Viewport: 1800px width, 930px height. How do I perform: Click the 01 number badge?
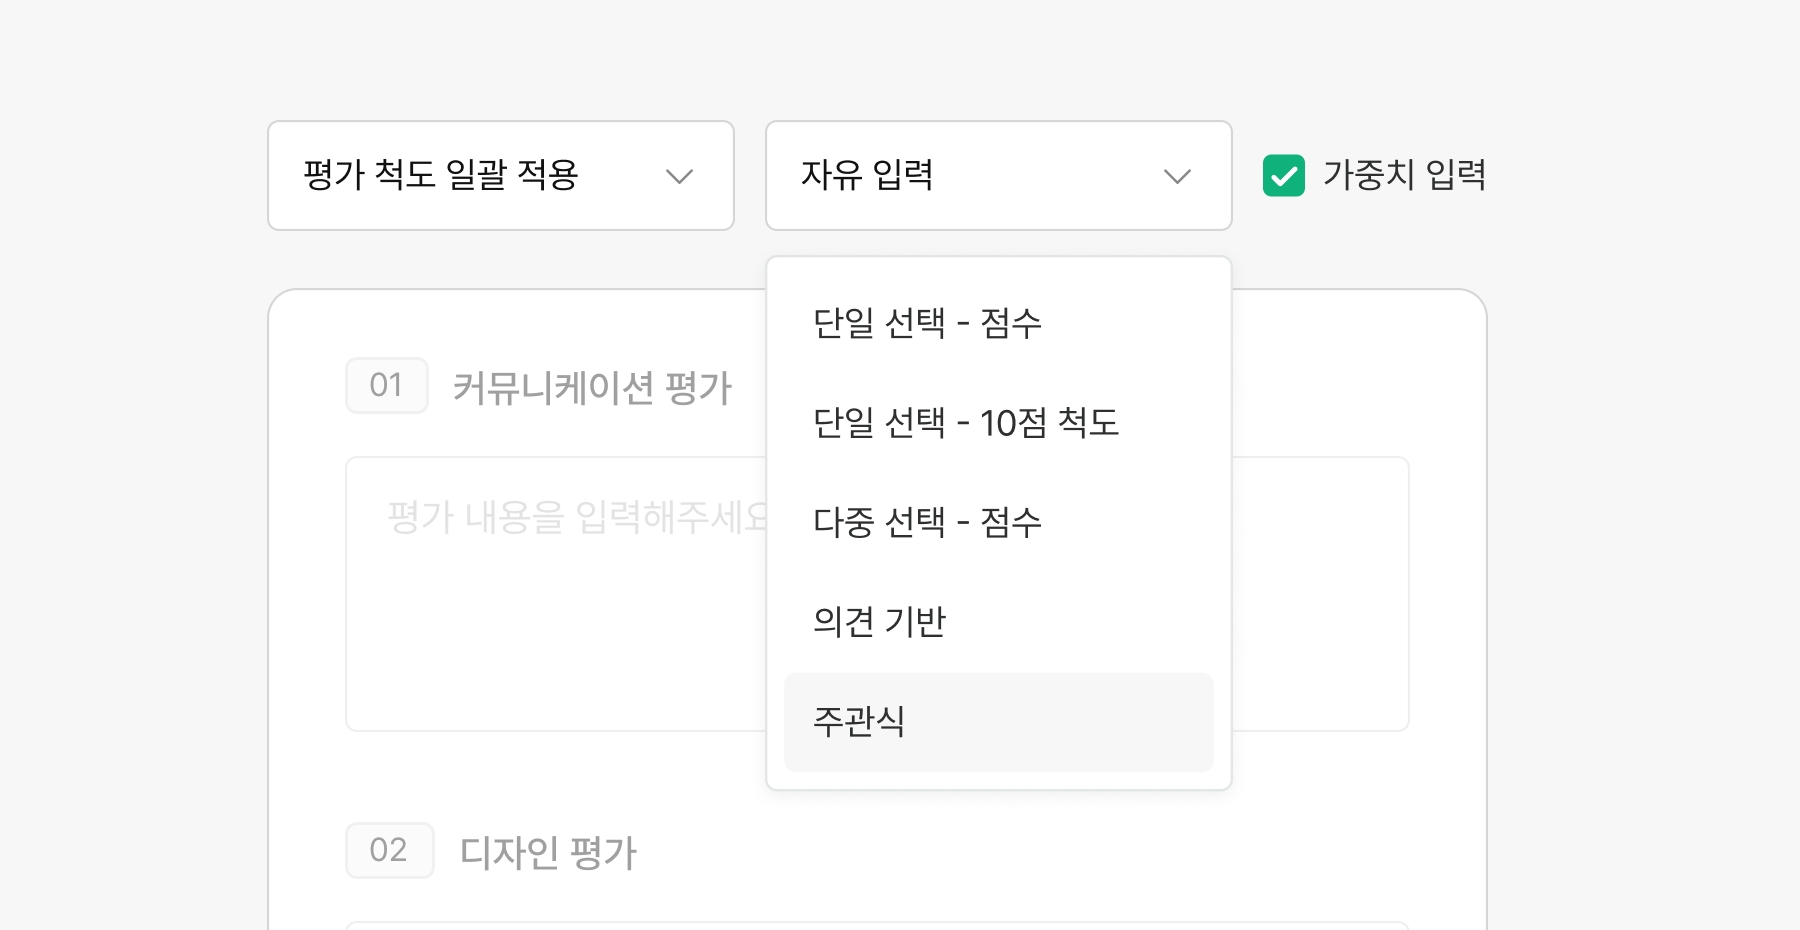pyautogui.click(x=387, y=386)
